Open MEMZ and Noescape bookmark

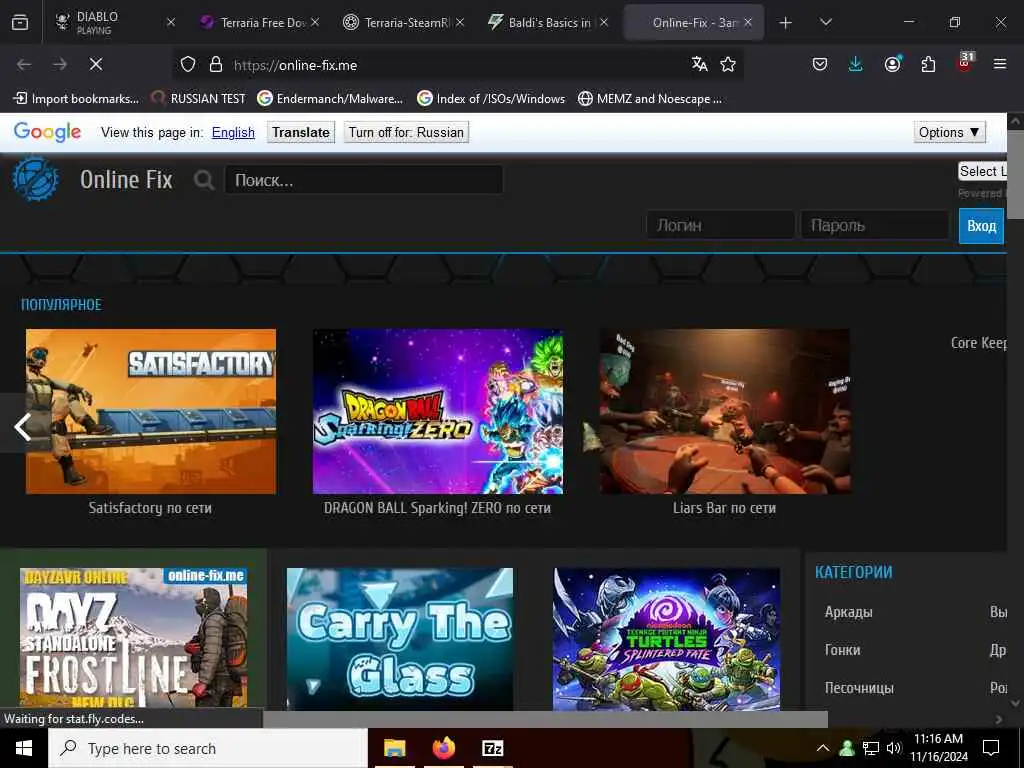click(650, 99)
